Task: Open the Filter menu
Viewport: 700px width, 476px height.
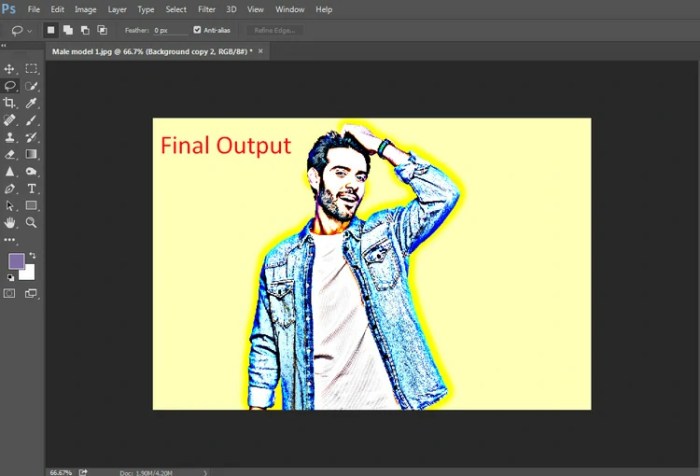Action: pos(207,9)
